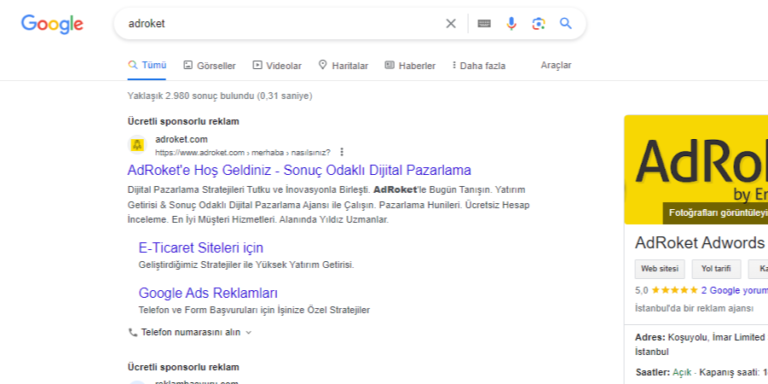Start voice search with microphone icon
The image size is (768, 384).
(511, 24)
